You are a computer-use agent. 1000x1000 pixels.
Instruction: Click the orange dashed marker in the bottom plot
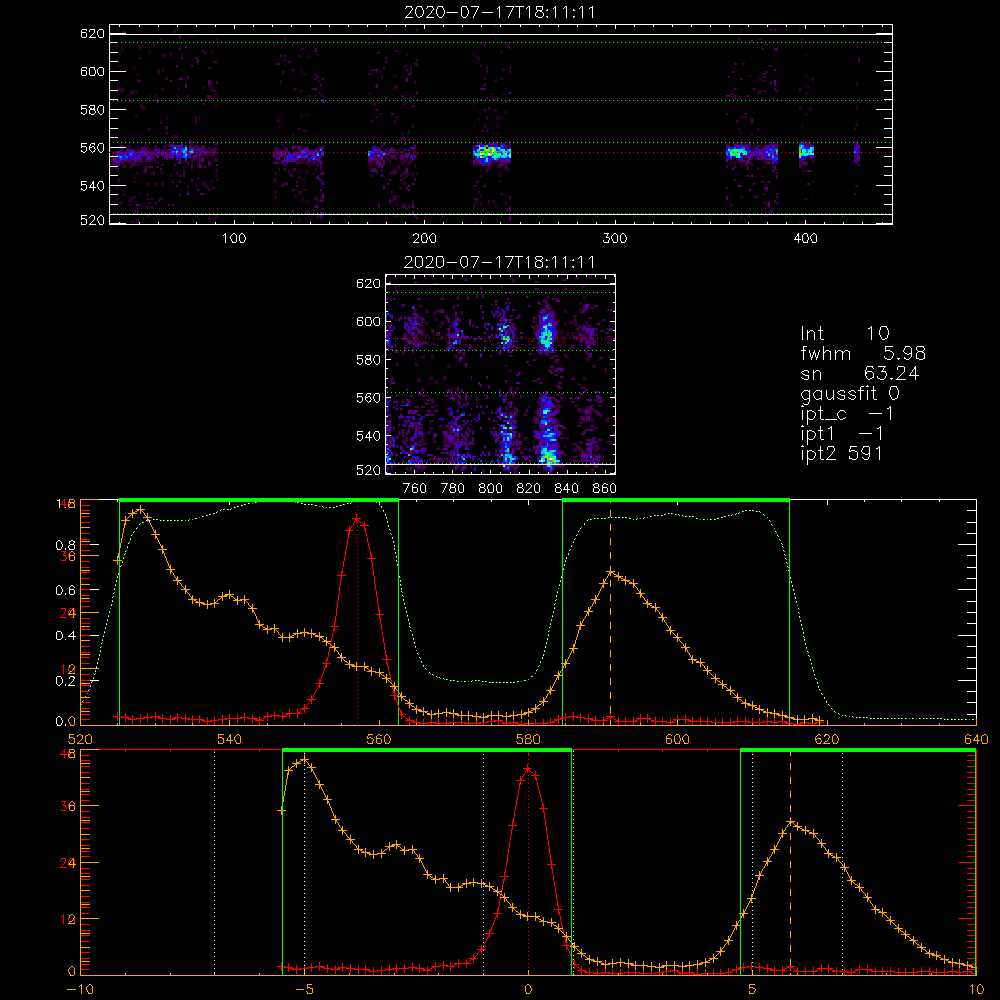pos(790,861)
